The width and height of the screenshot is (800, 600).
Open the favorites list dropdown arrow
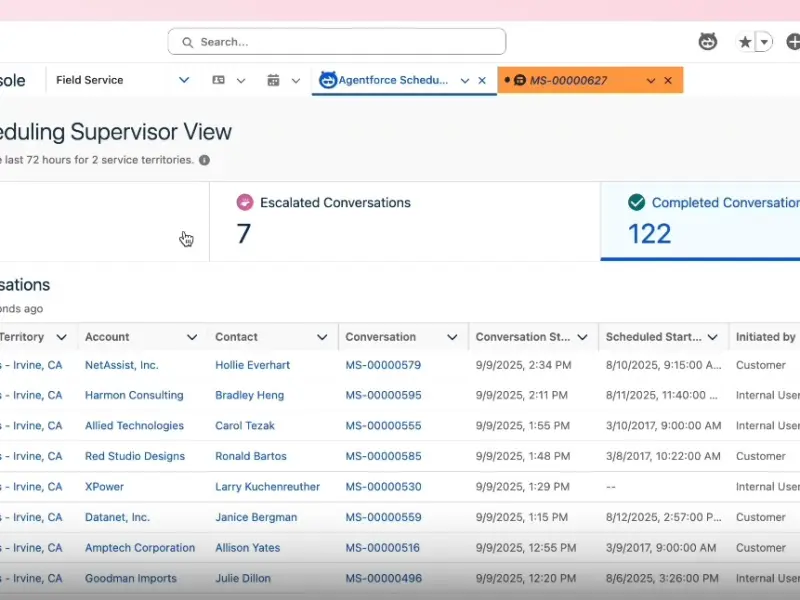pos(764,42)
